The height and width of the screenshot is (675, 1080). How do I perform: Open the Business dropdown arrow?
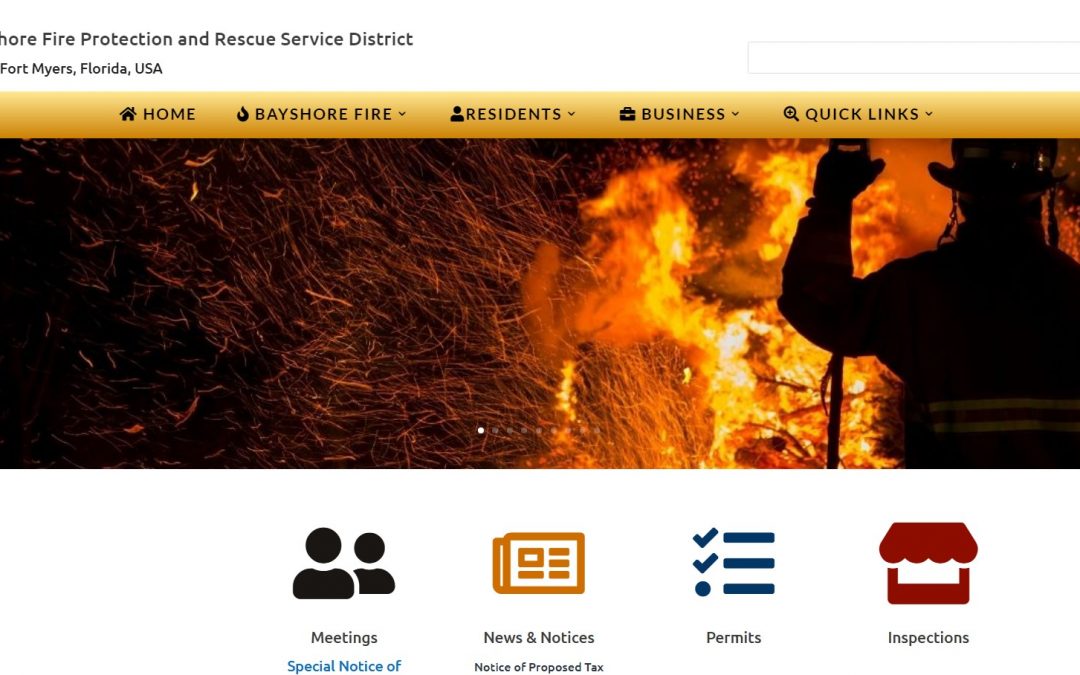(736, 114)
